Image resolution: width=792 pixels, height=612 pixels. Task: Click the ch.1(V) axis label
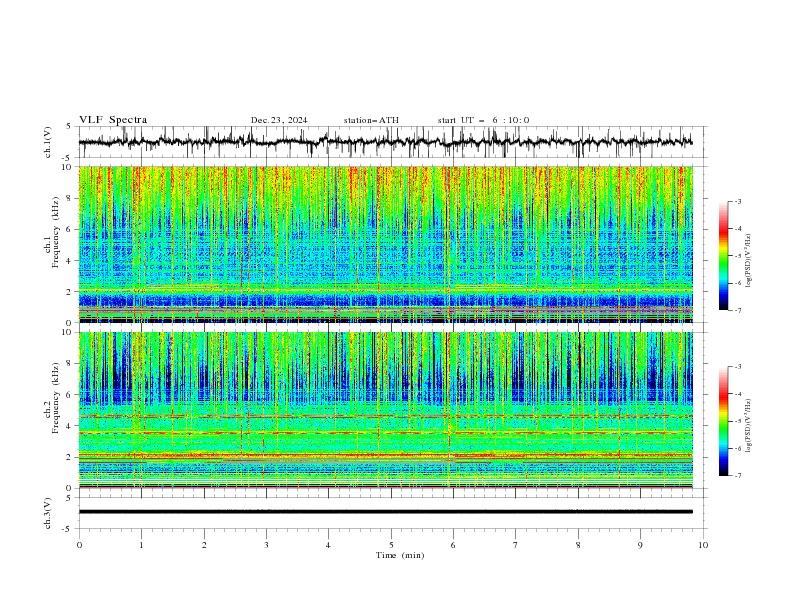(x=48, y=142)
